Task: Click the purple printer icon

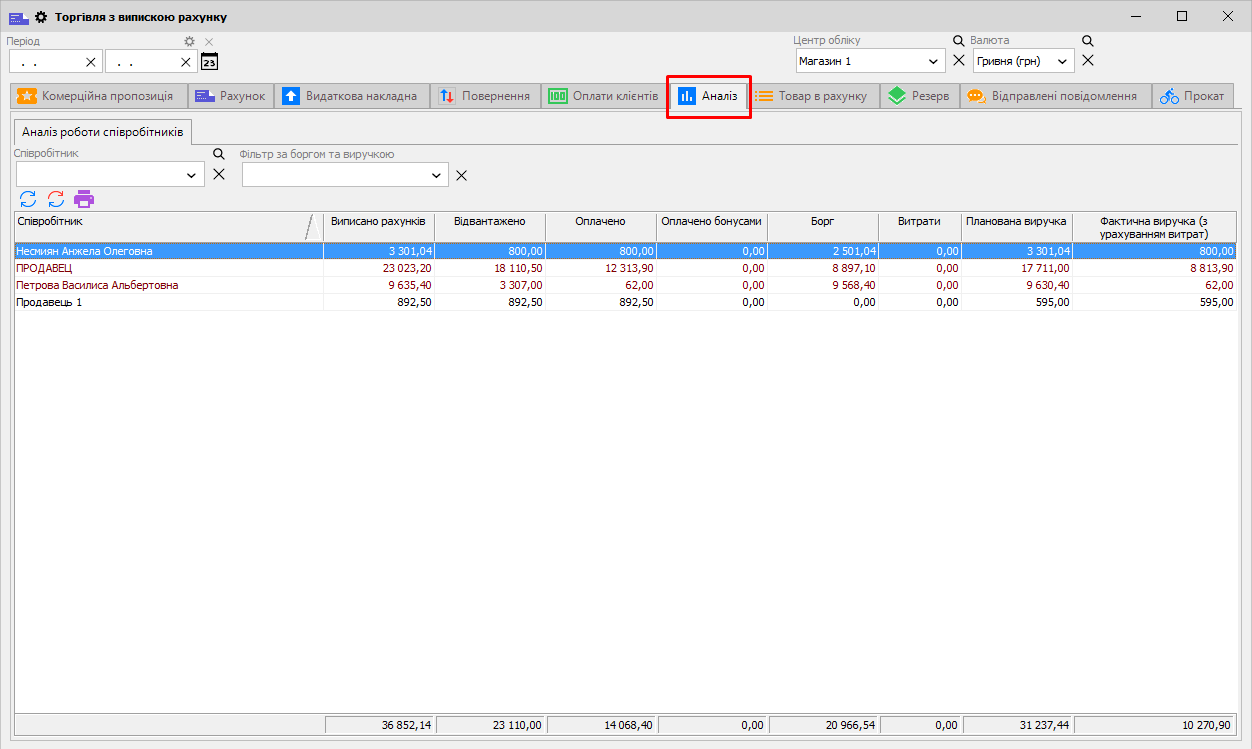Action: [84, 198]
